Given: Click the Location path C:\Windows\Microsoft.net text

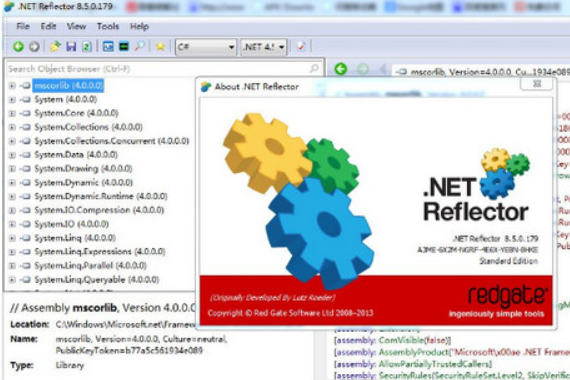Looking at the screenshot, I should [x=125, y=324].
